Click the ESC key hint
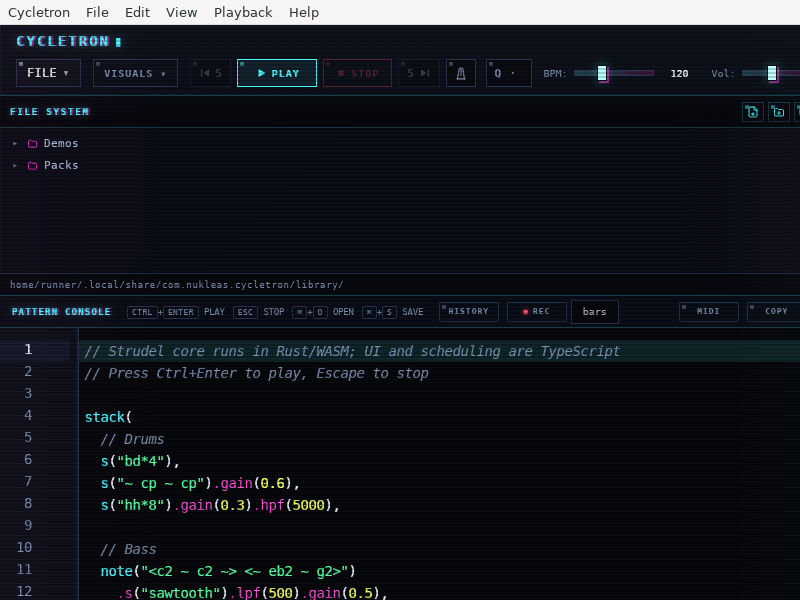 245,312
